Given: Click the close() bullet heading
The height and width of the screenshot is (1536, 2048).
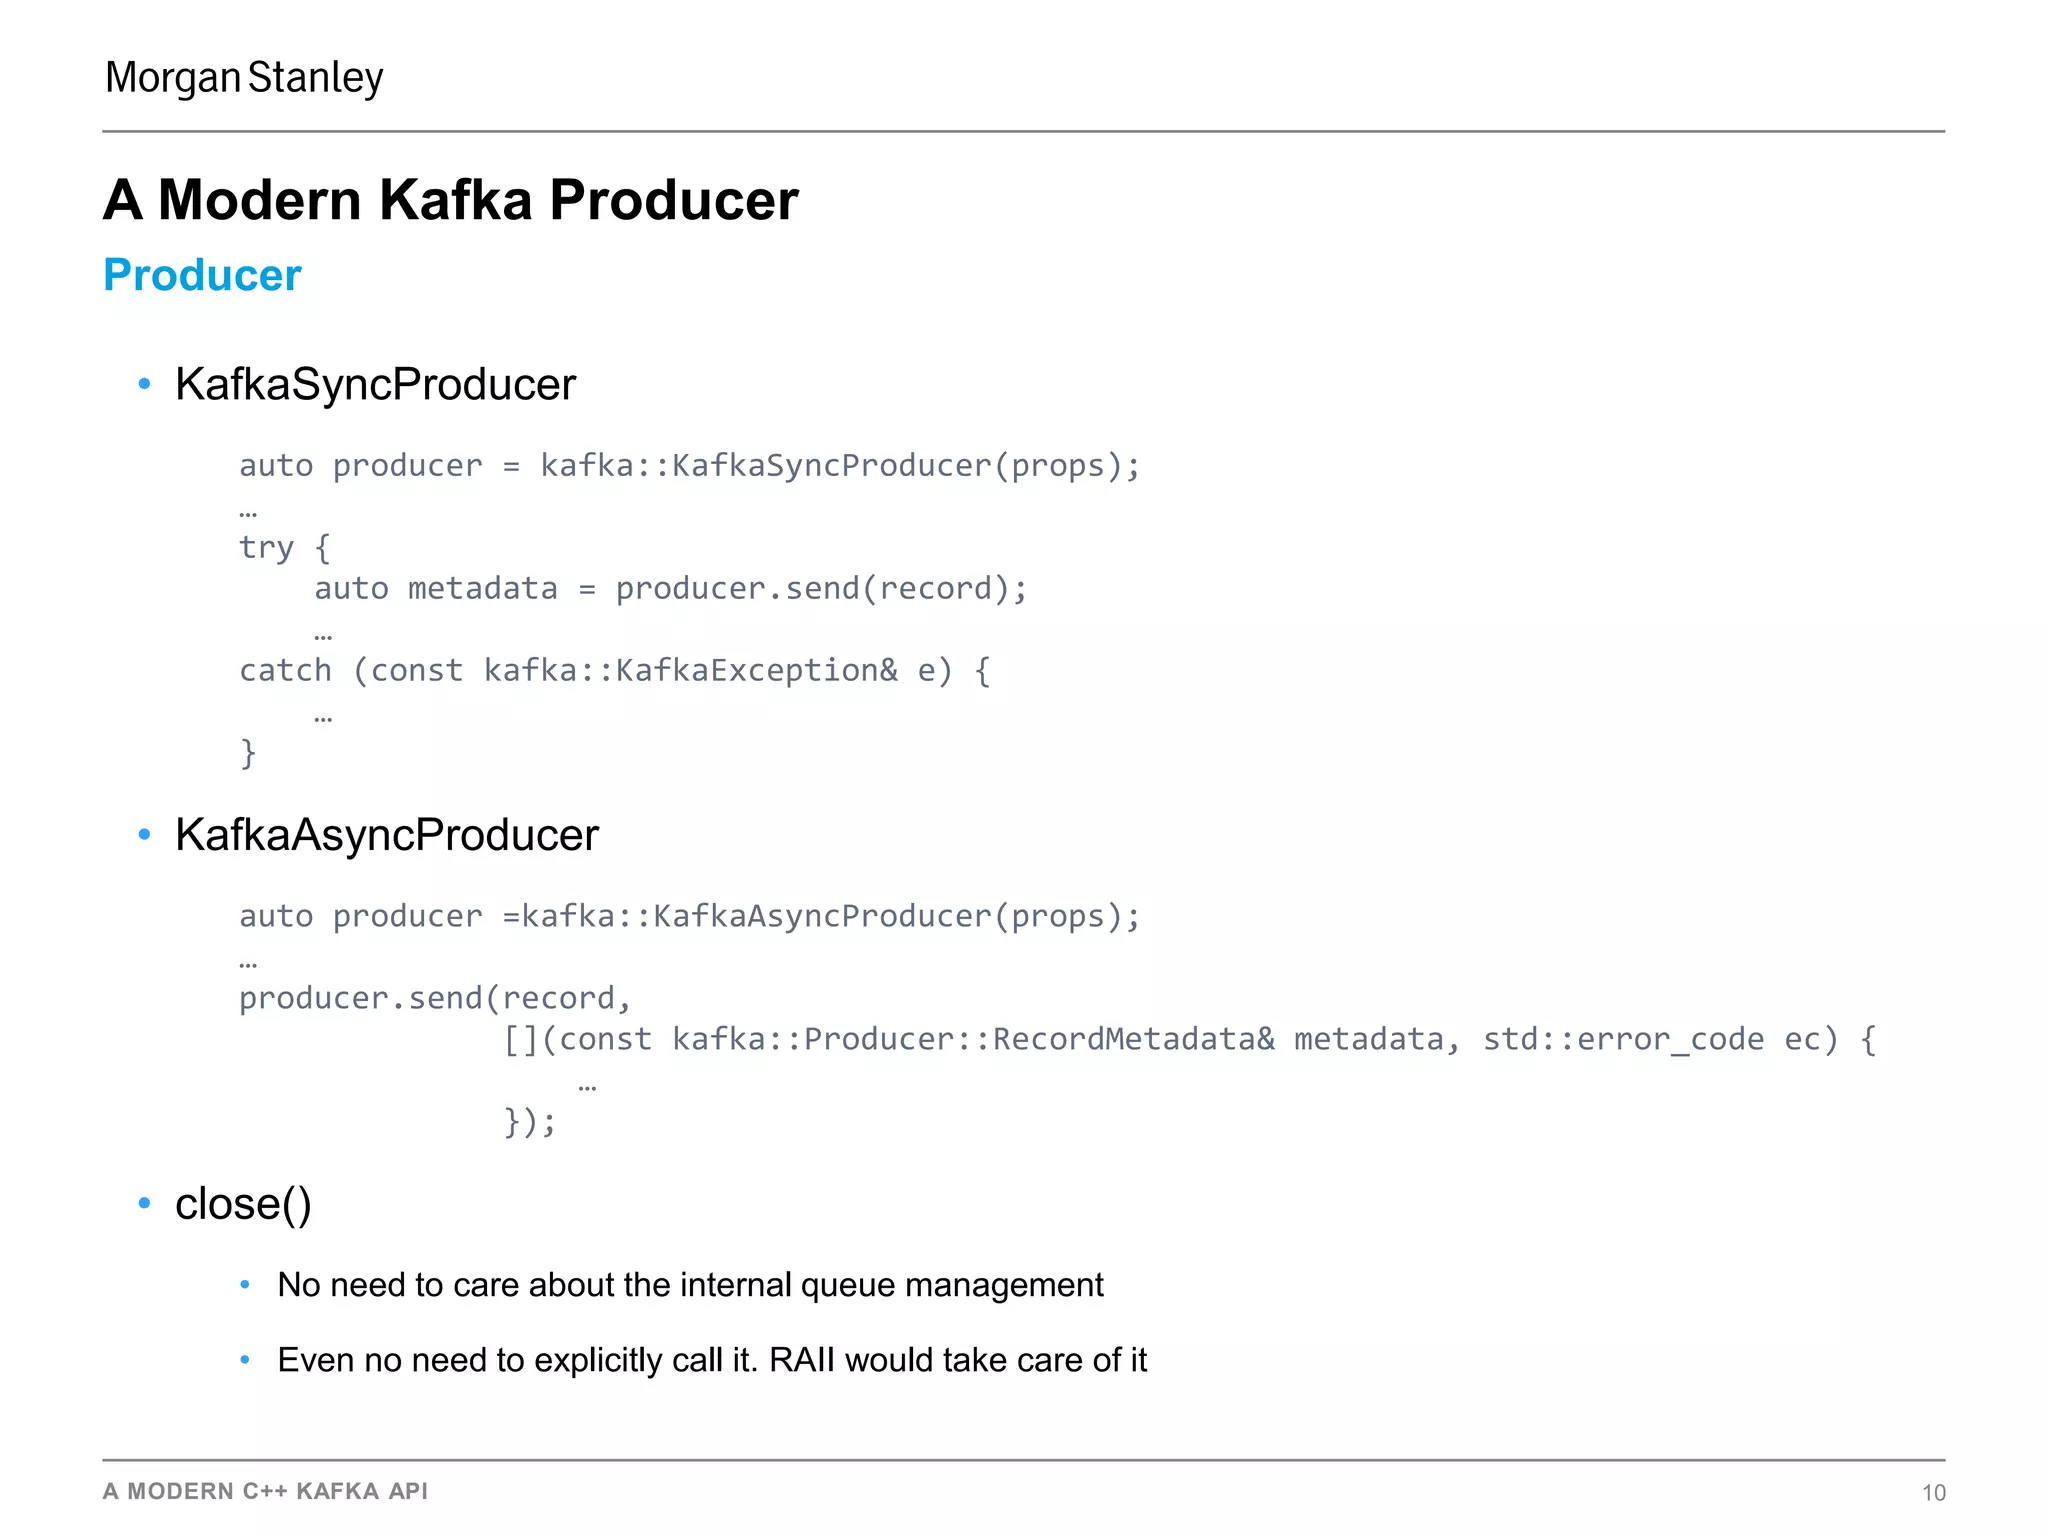Looking at the screenshot, I should 243,1203.
